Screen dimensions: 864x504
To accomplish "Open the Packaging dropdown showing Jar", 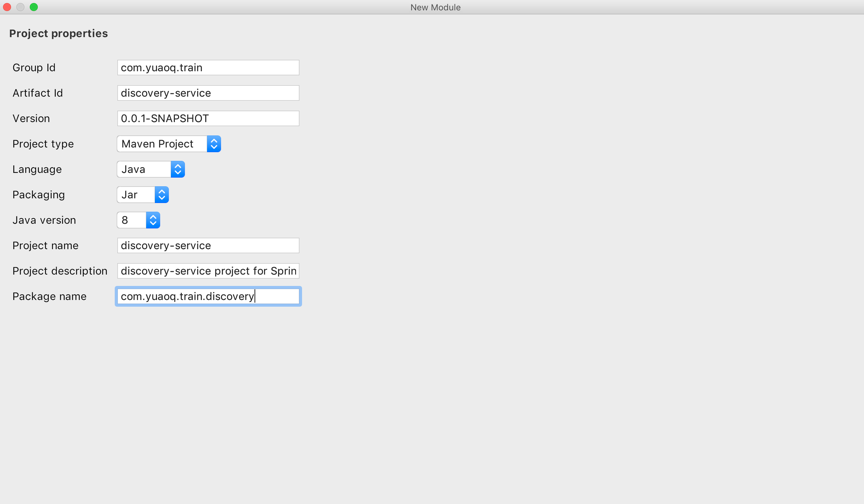I will [143, 194].
